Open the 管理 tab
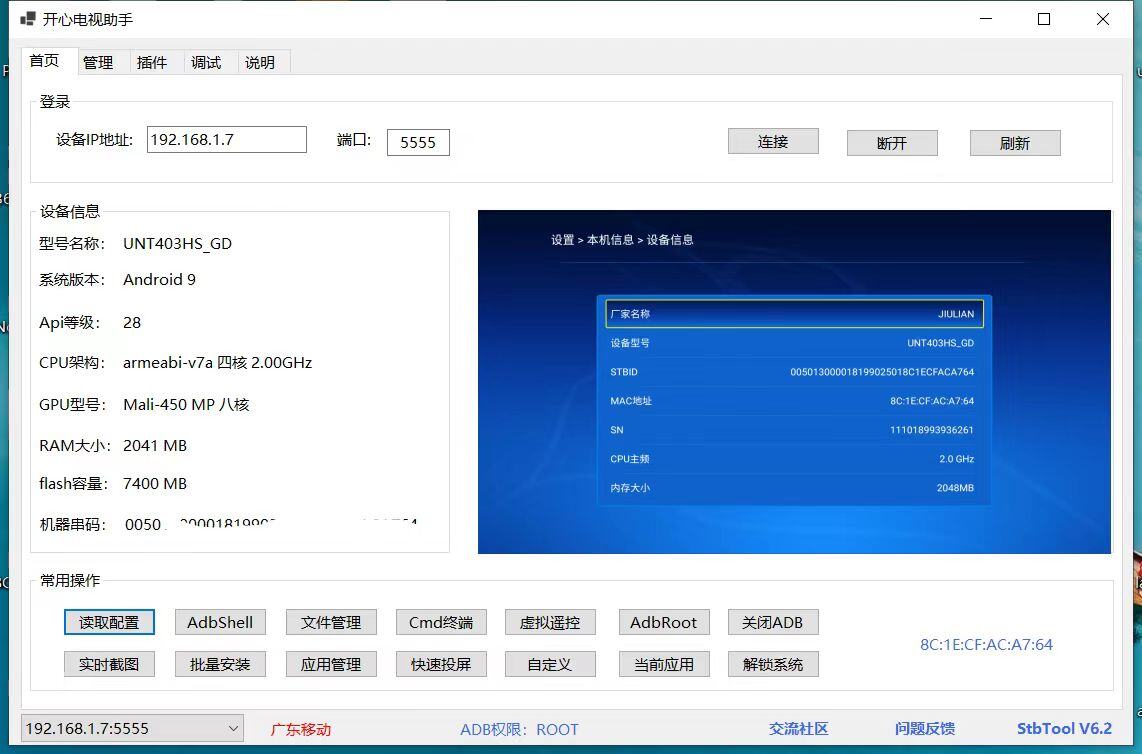Viewport: 1142px width, 754px height. pyautogui.click(x=98, y=62)
